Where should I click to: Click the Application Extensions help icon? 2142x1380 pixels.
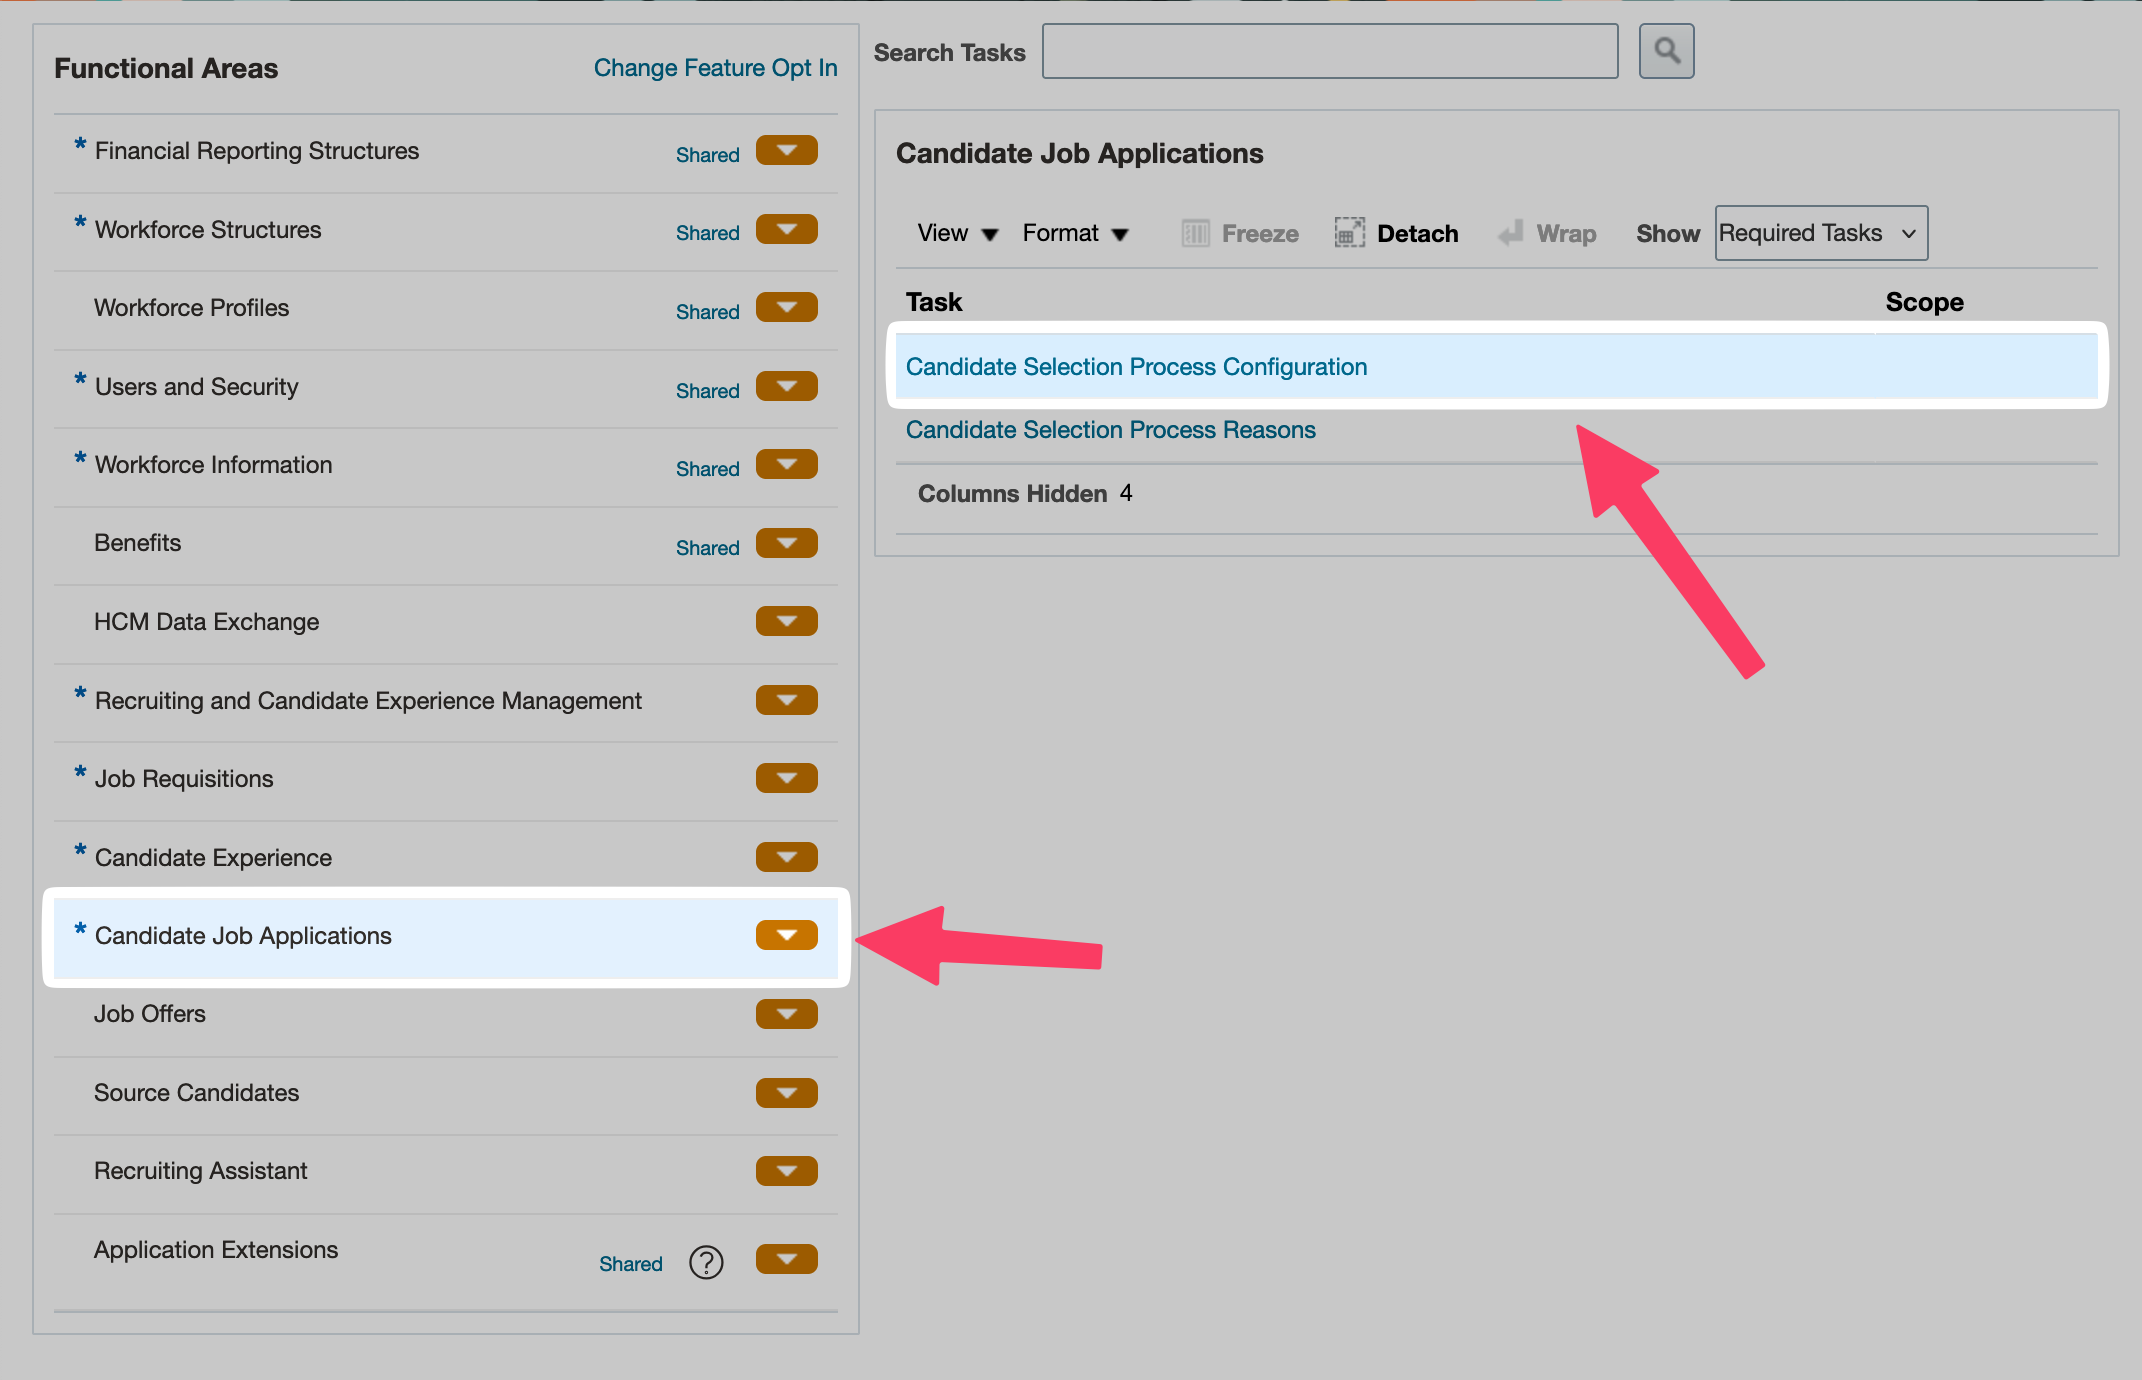(x=706, y=1262)
